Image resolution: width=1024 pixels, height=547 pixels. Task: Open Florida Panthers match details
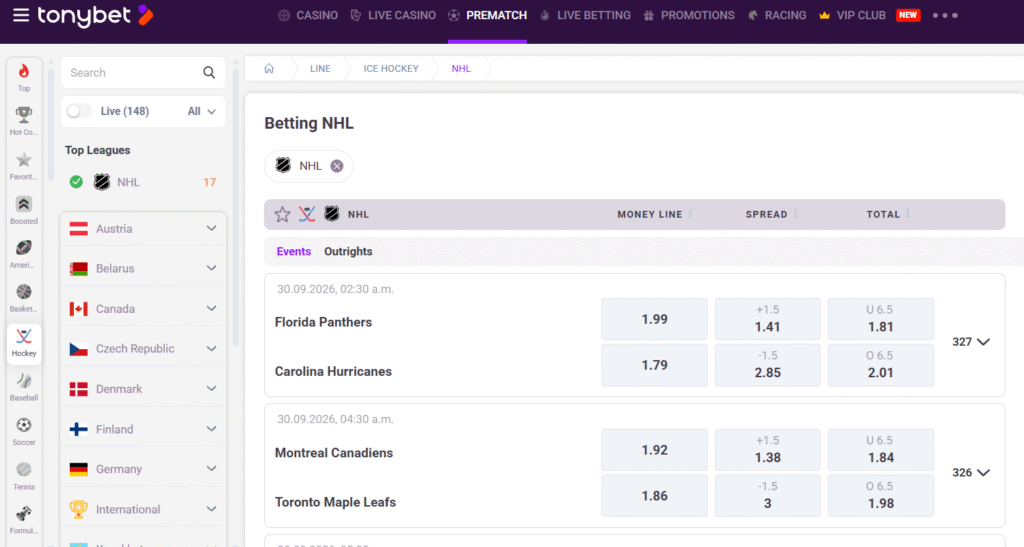(x=323, y=322)
